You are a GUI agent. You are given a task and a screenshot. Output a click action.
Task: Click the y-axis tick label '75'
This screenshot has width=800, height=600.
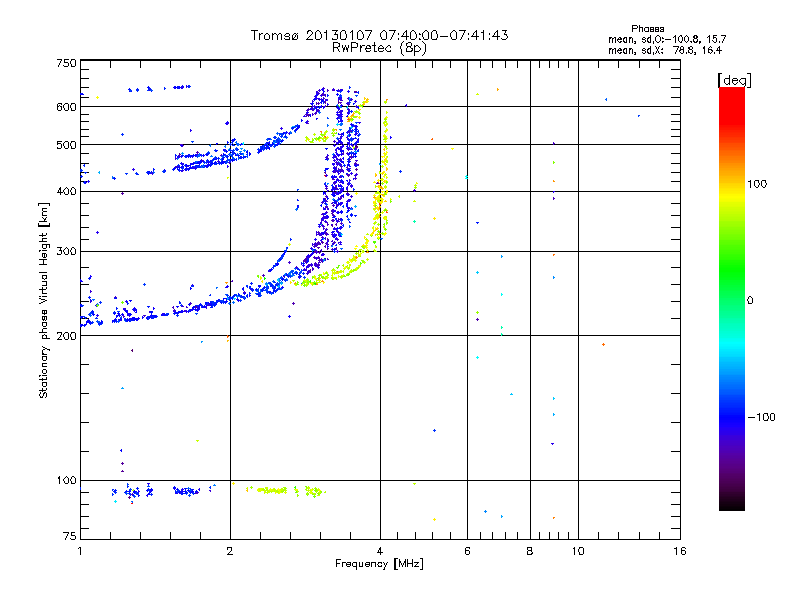pyautogui.click(x=70, y=536)
